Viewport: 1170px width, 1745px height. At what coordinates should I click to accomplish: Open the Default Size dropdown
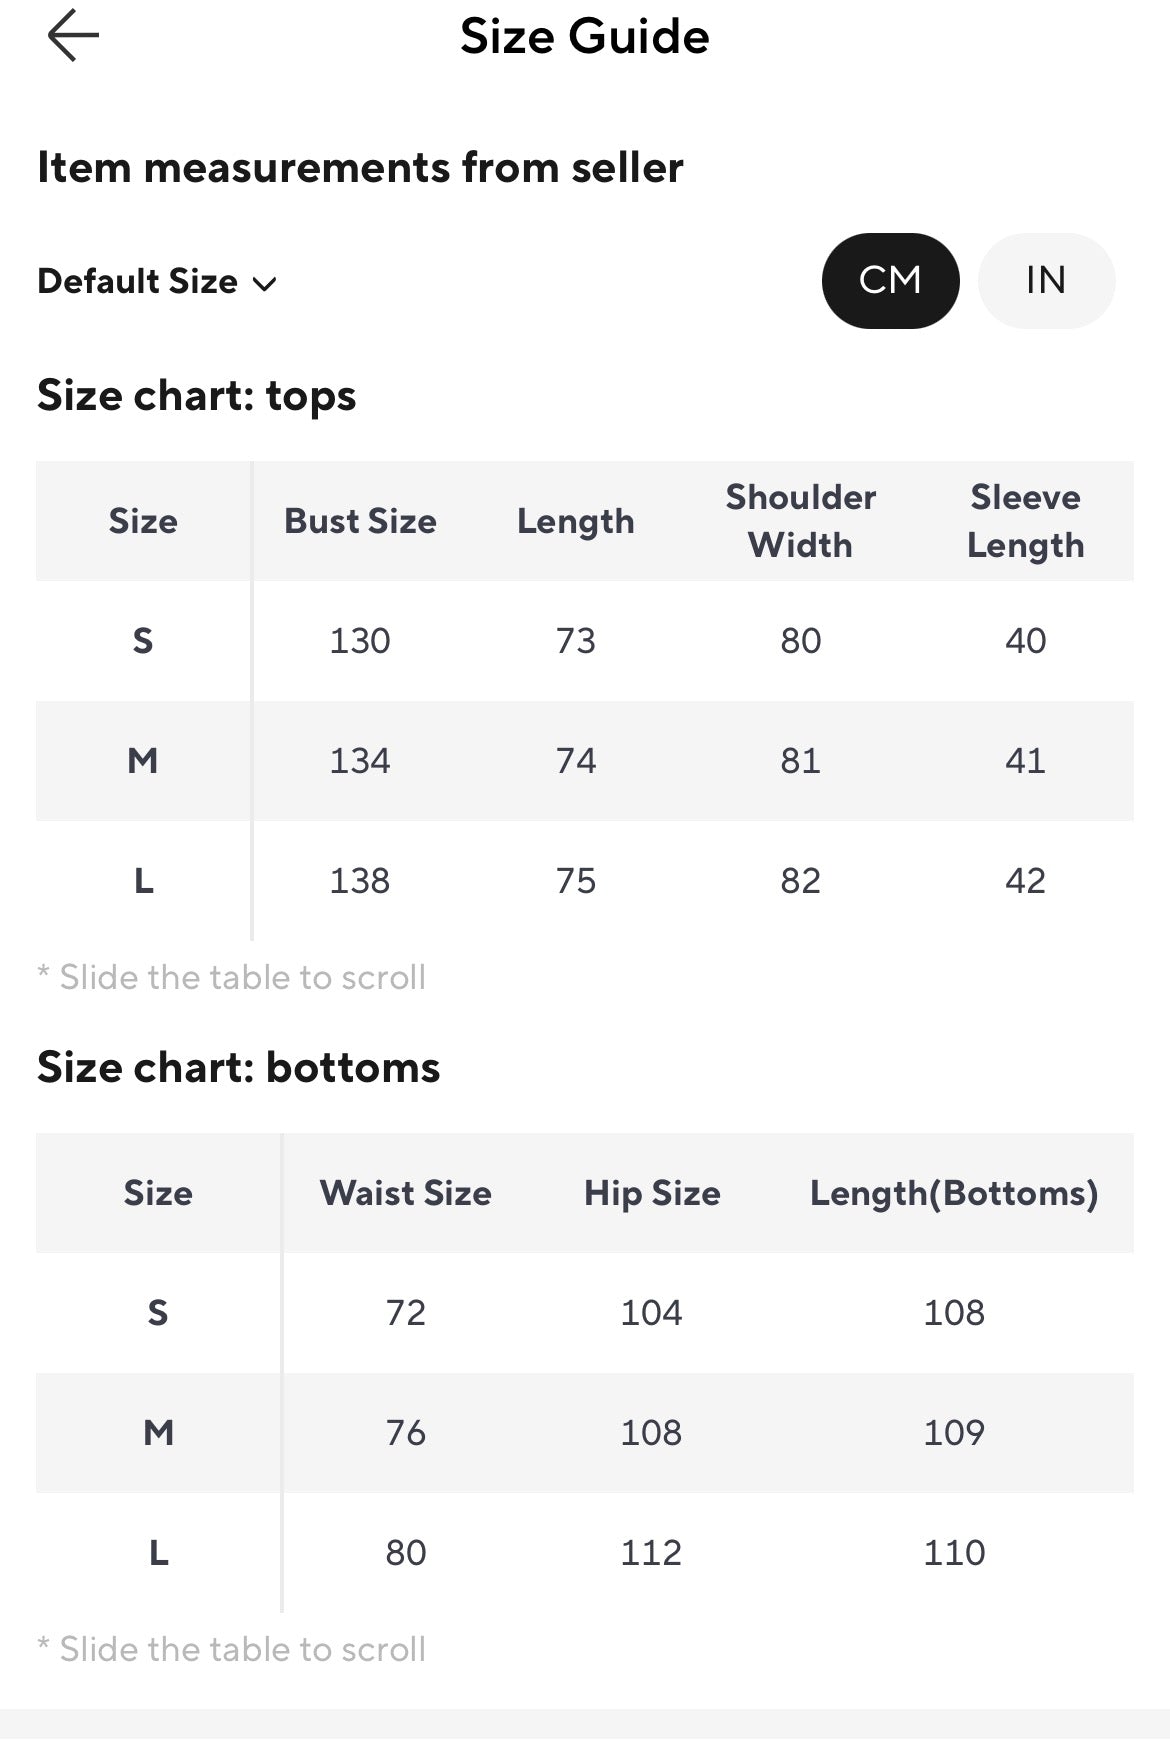(157, 282)
